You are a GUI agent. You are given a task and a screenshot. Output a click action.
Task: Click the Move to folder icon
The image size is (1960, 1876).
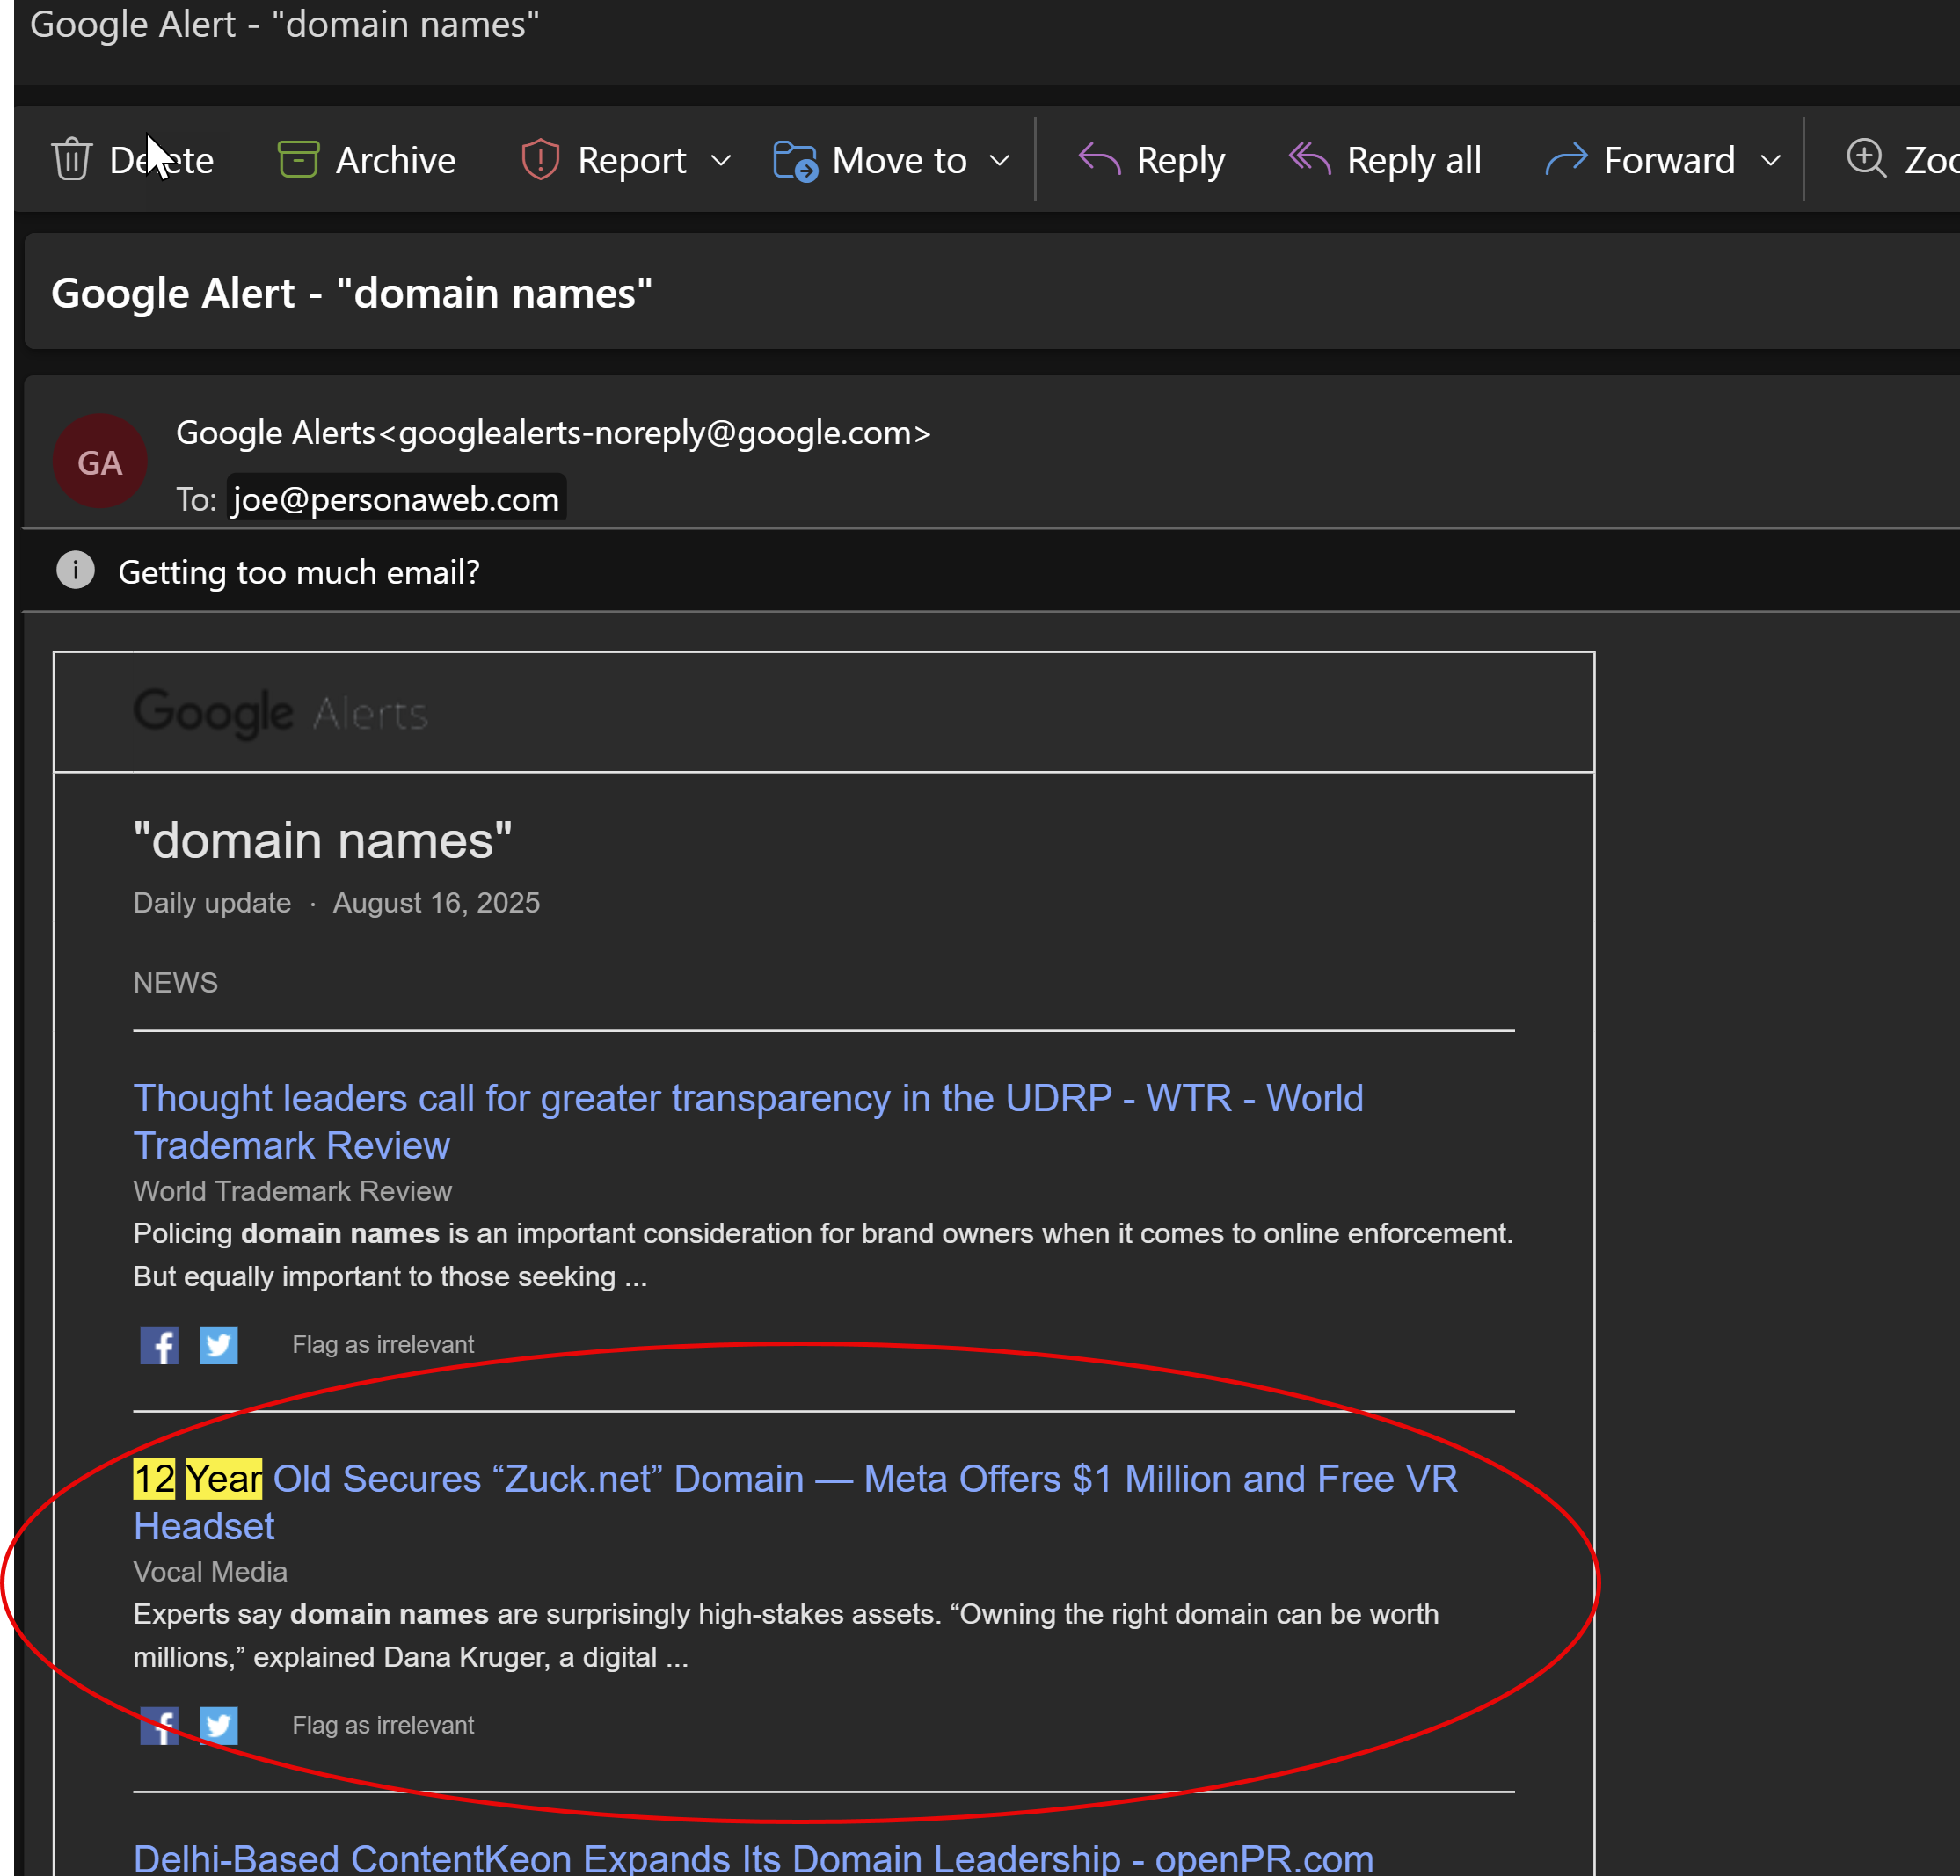point(796,160)
